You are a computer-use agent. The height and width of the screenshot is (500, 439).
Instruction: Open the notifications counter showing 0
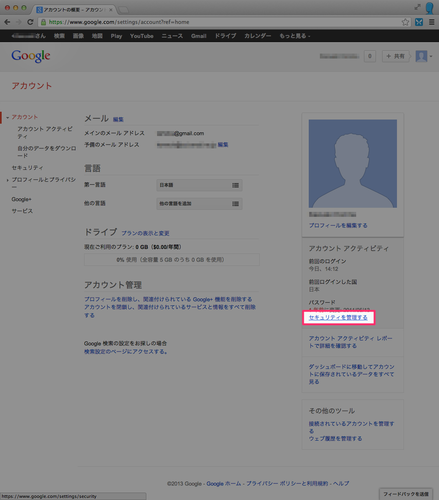(370, 56)
